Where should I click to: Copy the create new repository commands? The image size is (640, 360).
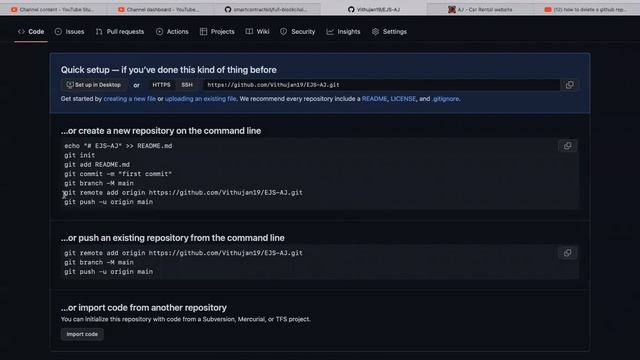[567, 146]
